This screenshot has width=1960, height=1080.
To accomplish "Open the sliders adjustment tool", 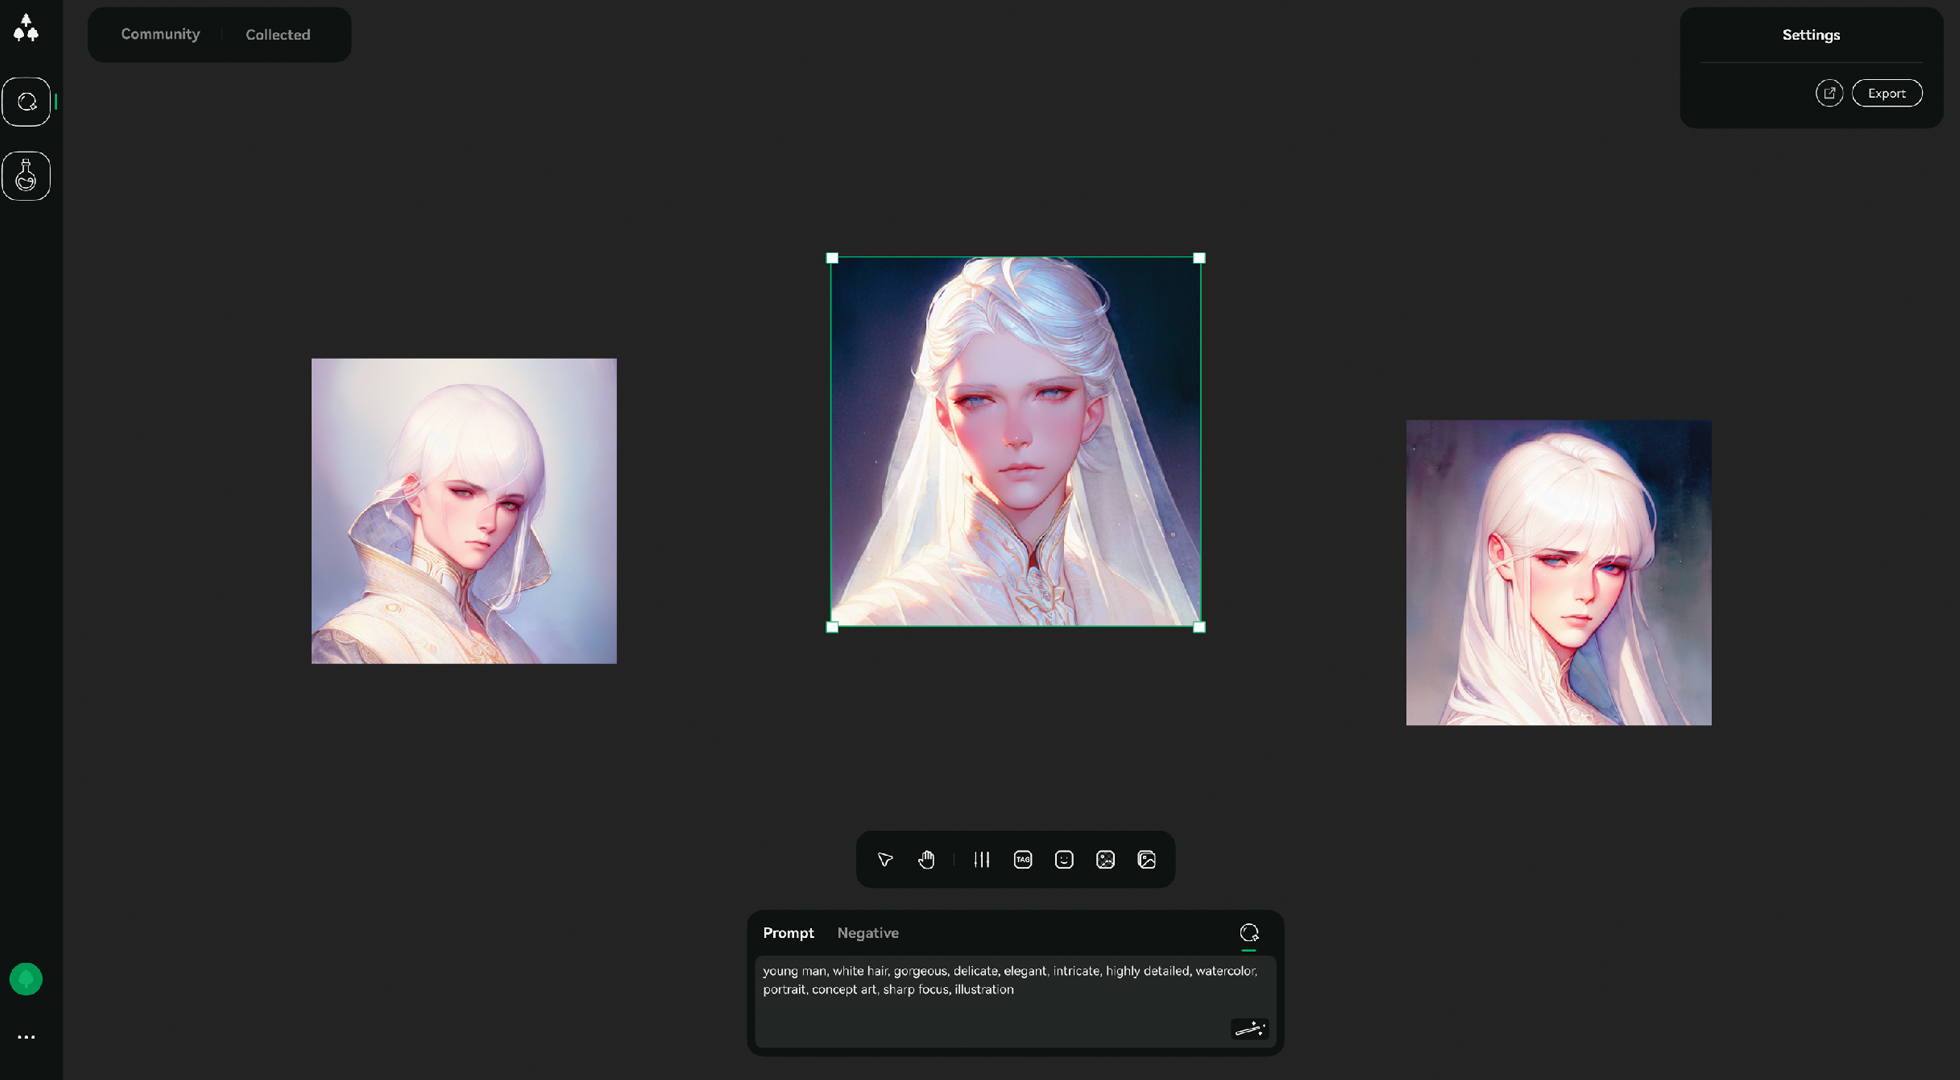I will 982,860.
